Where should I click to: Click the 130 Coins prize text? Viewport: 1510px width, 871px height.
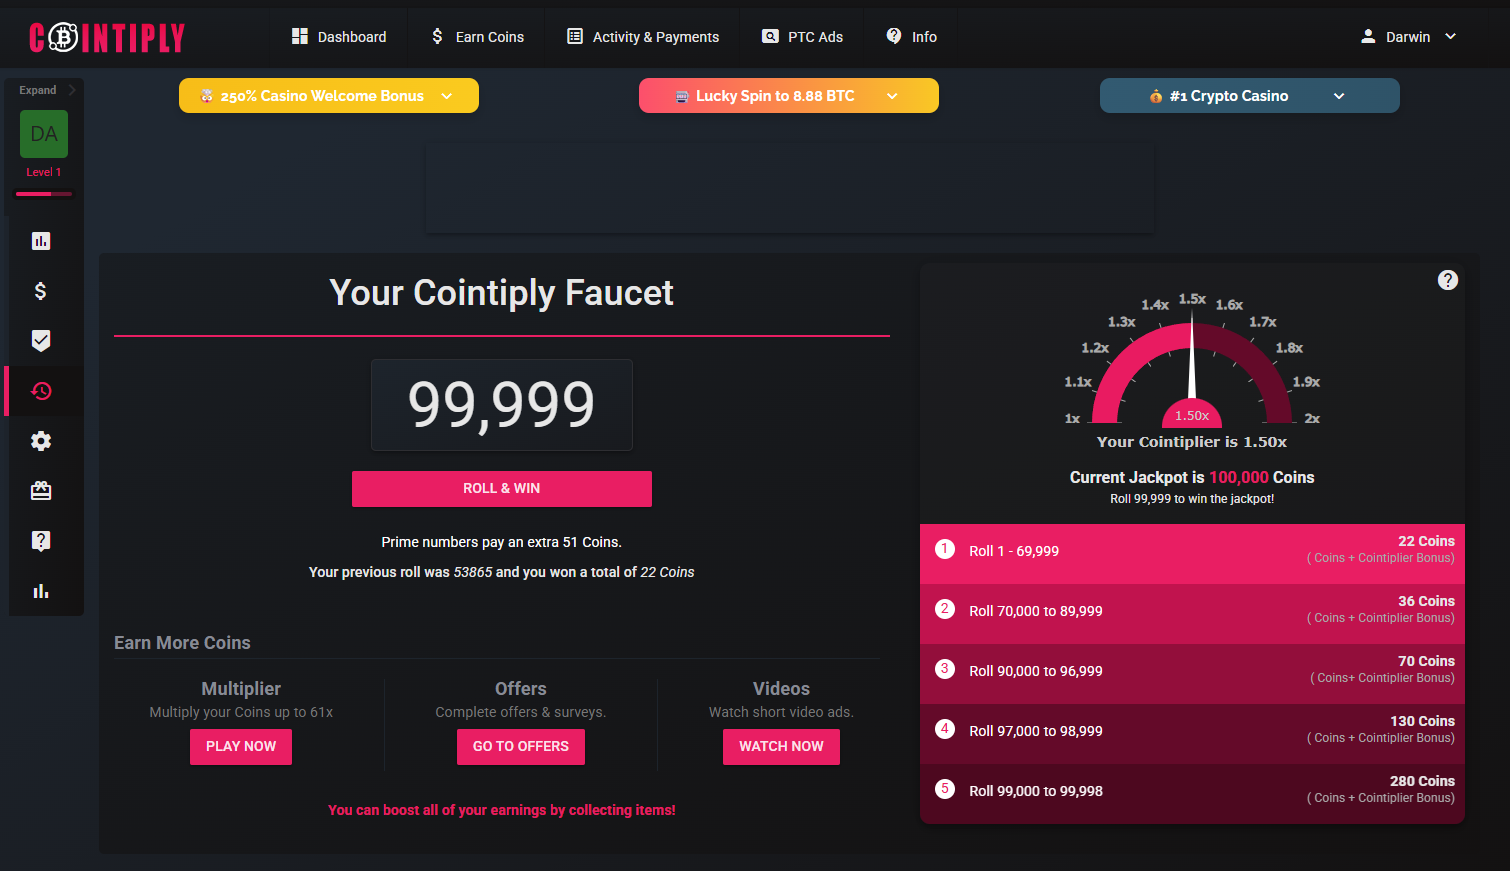pos(1422,721)
